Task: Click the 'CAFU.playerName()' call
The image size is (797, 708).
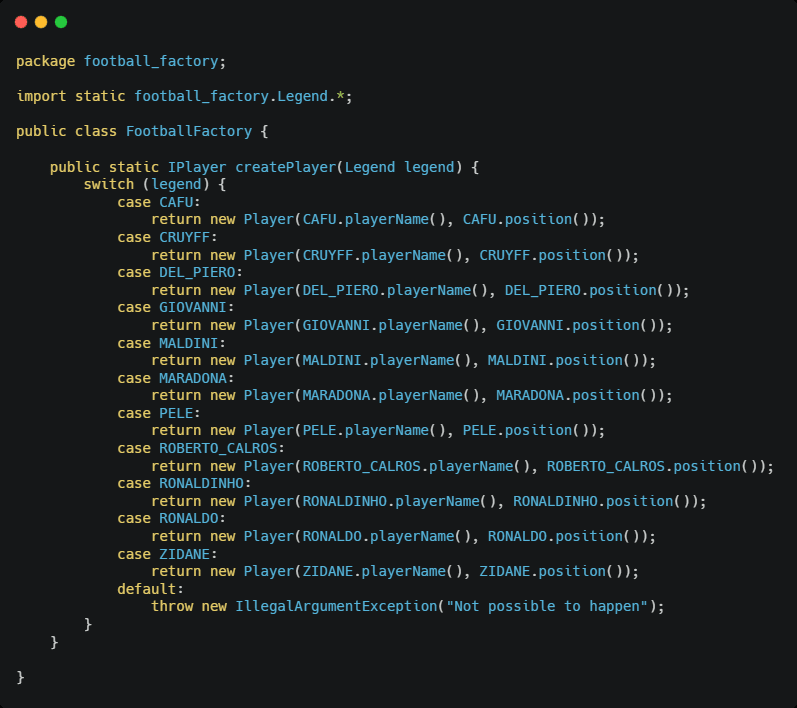Action: tap(374, 220)
